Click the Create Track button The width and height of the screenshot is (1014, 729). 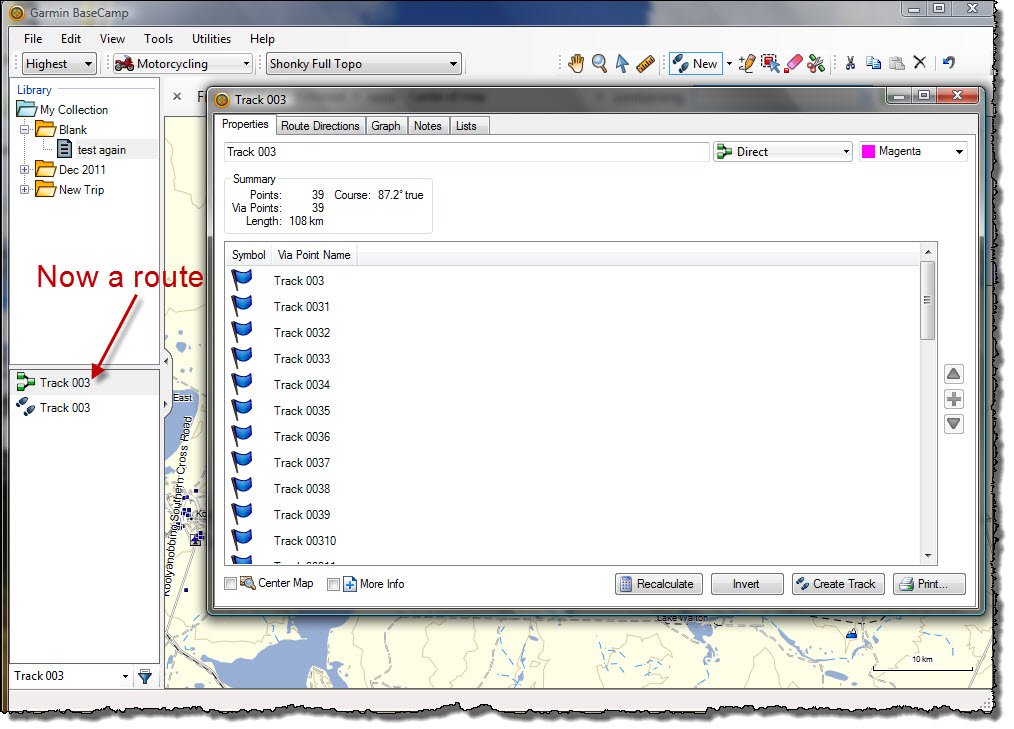(x=839, y=584)
